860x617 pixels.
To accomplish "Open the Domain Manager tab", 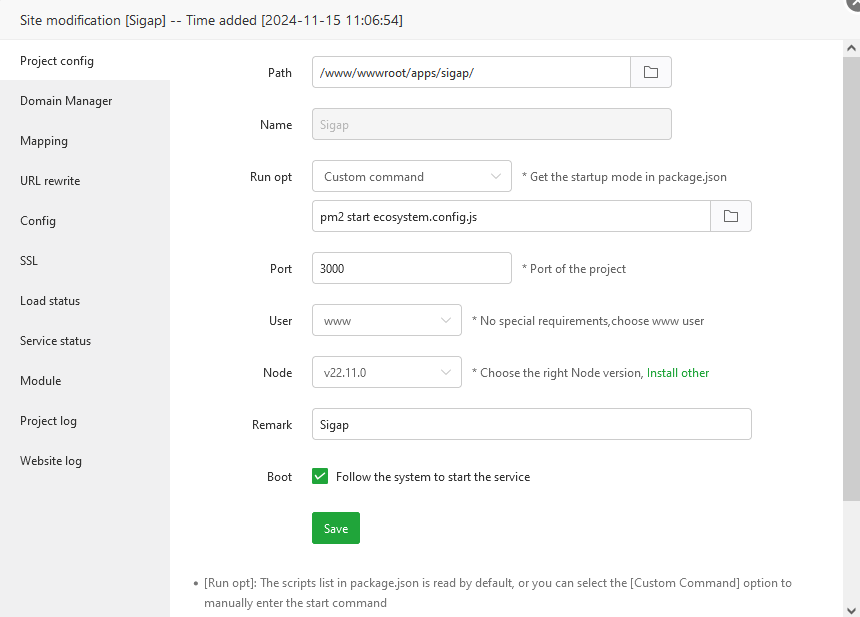I will [x=66, y=101].
